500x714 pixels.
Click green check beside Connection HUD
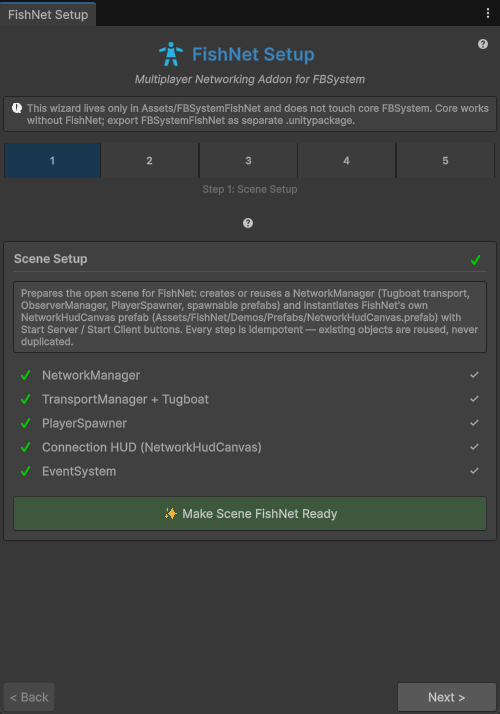coord(26,447)
